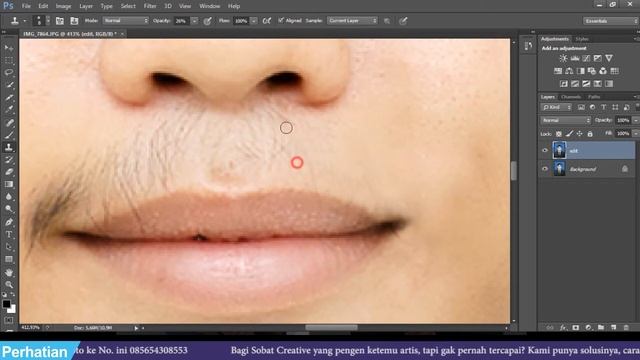Select the Hand tool
The width and height of the screenshot is (640, 360).
point(9,272)
